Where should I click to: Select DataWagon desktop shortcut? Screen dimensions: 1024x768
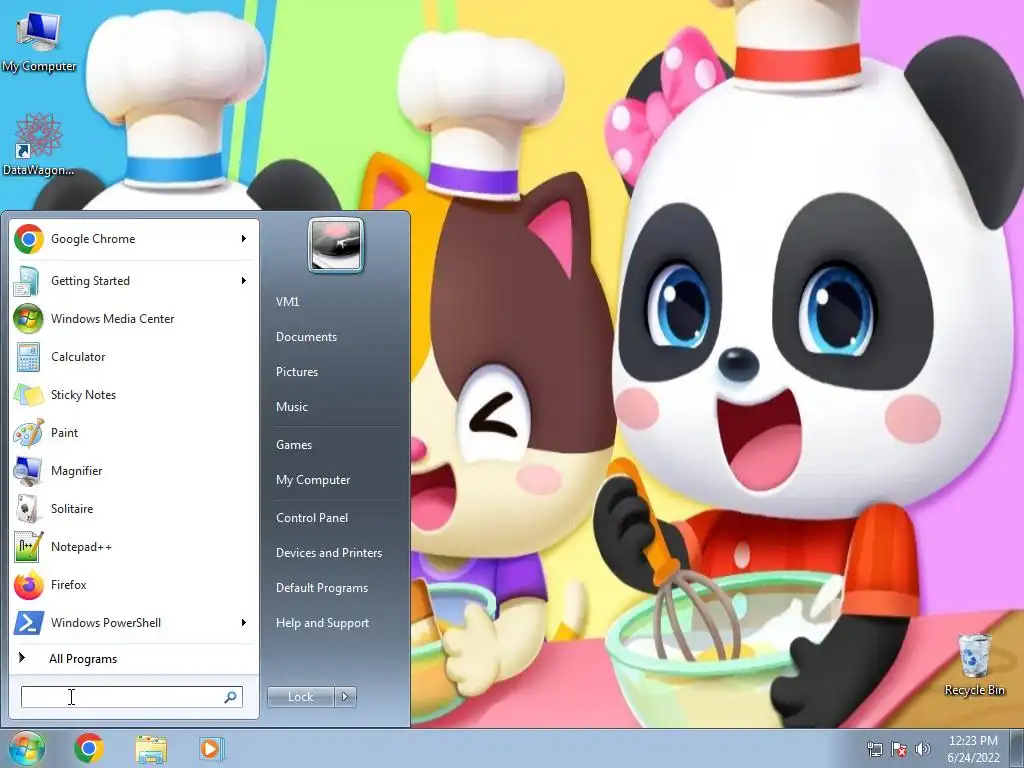tap(39, 144)
